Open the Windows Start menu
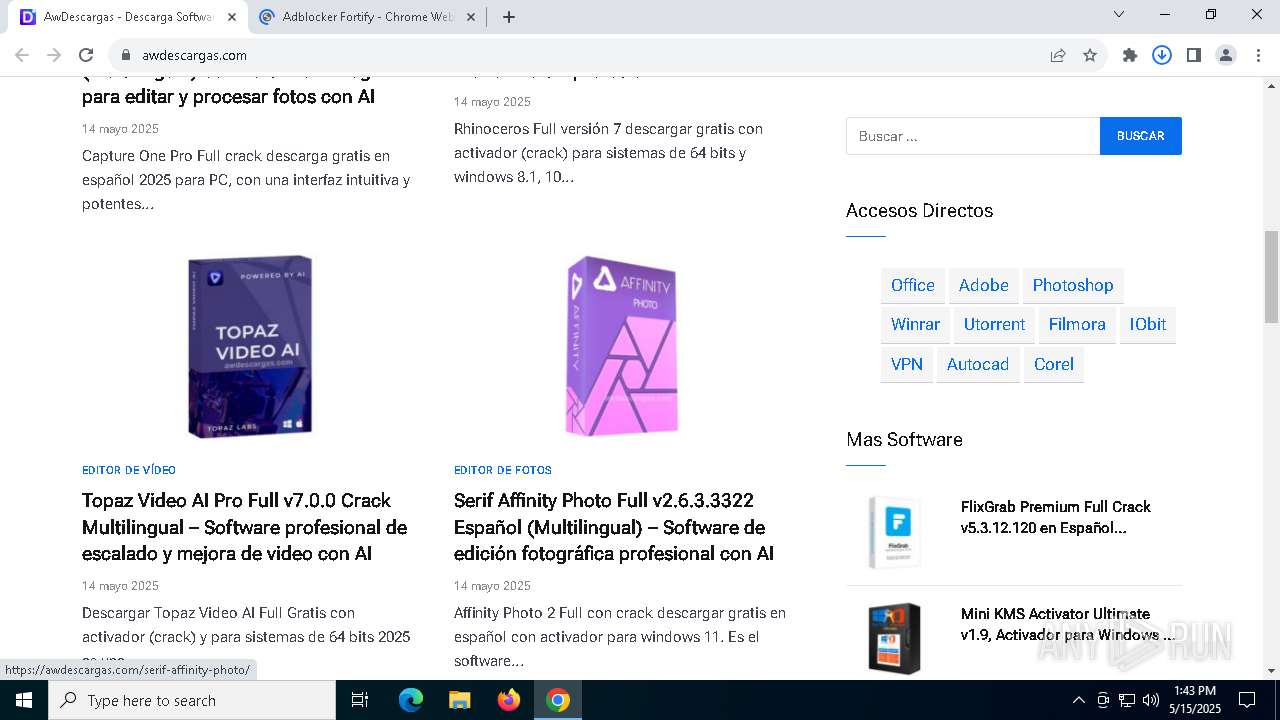 click(x=24, y=700)
